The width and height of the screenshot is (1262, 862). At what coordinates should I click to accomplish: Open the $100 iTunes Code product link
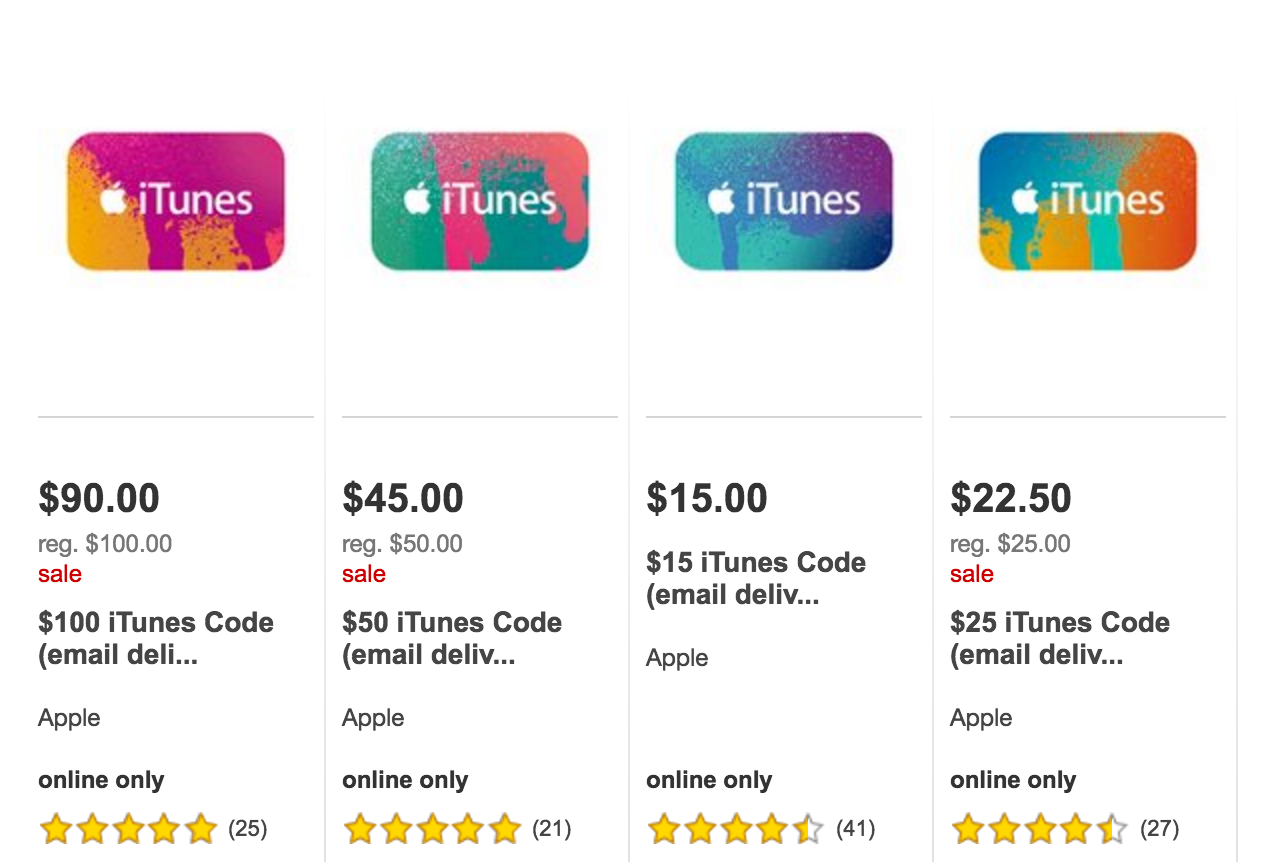click(156, 639)
